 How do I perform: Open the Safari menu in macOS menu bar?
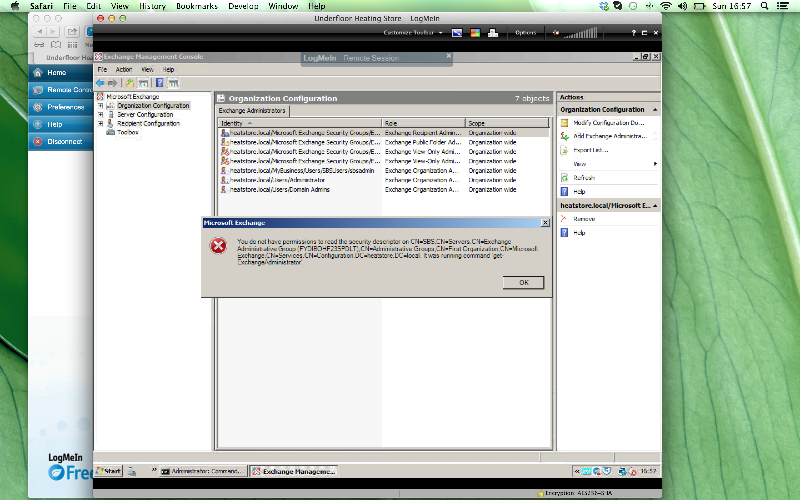point(41,6)
